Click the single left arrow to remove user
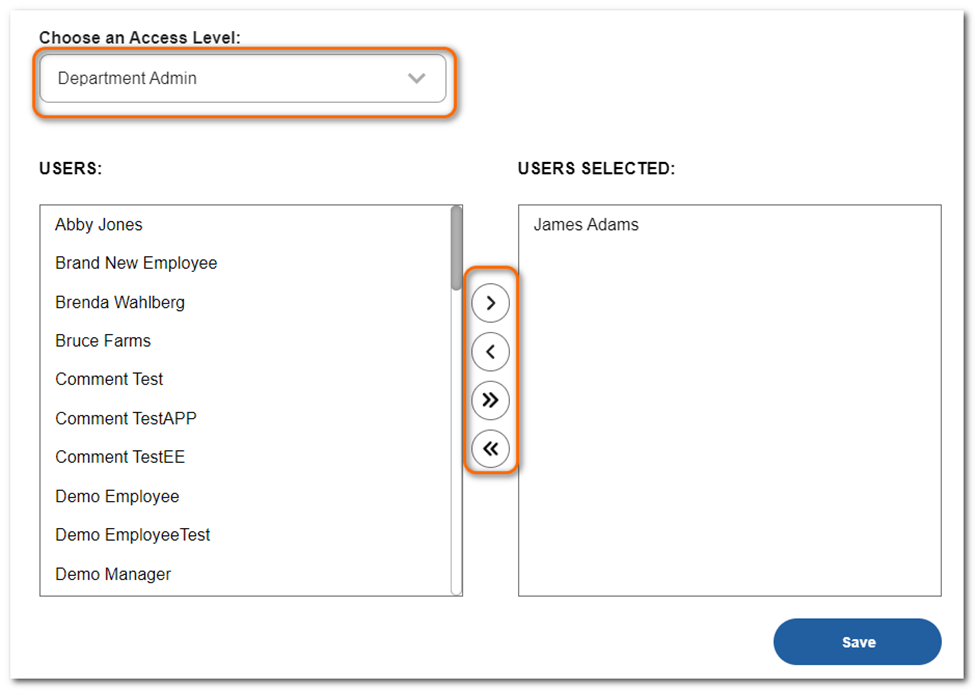The image size is (975, 690). coord(490,351)
